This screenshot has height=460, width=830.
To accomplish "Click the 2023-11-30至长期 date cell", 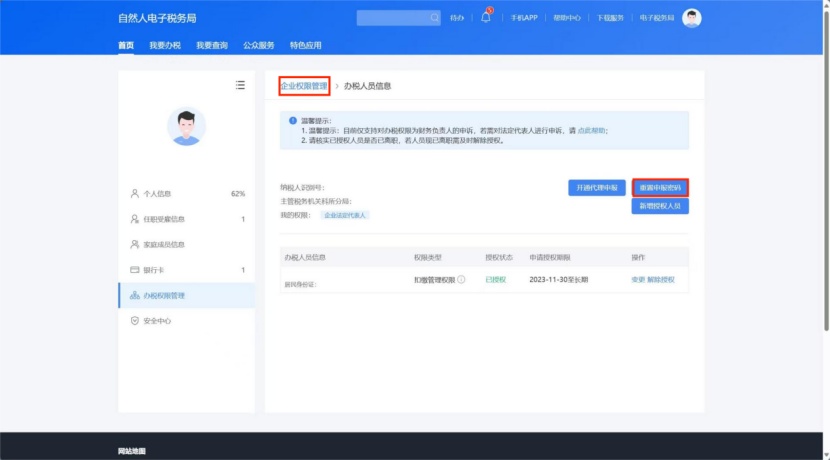I will (x=558, y=279).
